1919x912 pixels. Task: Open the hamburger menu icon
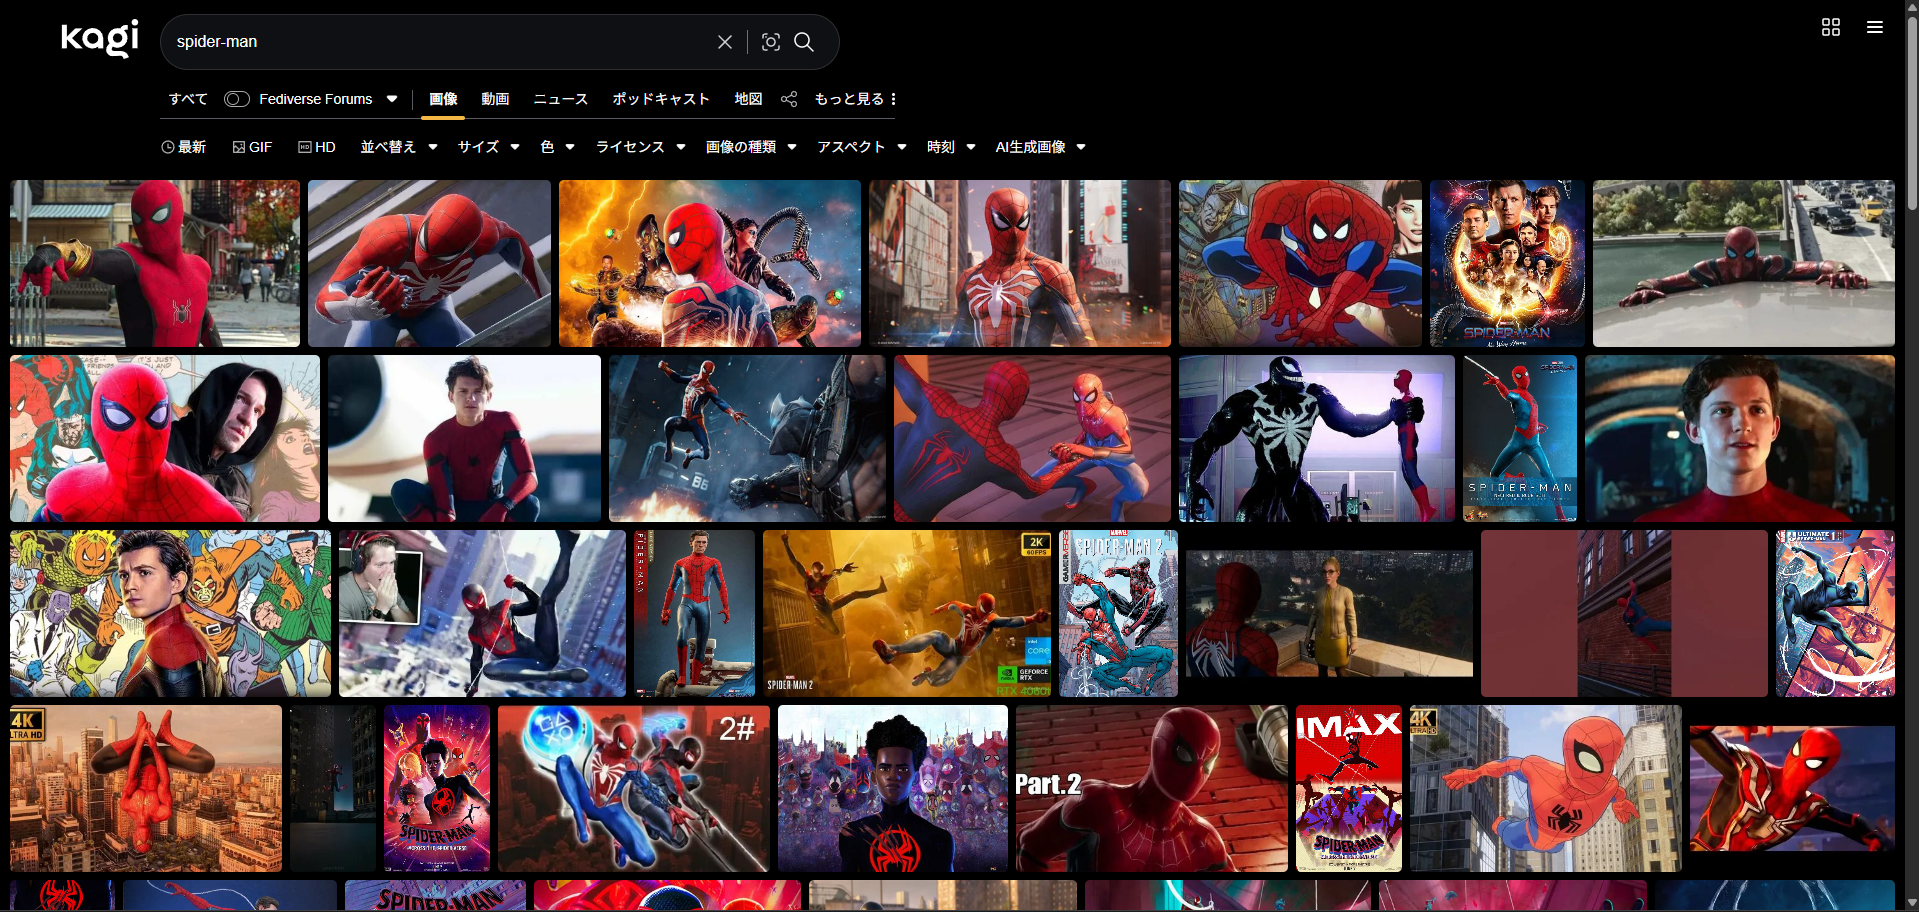tap(1874, 27)
